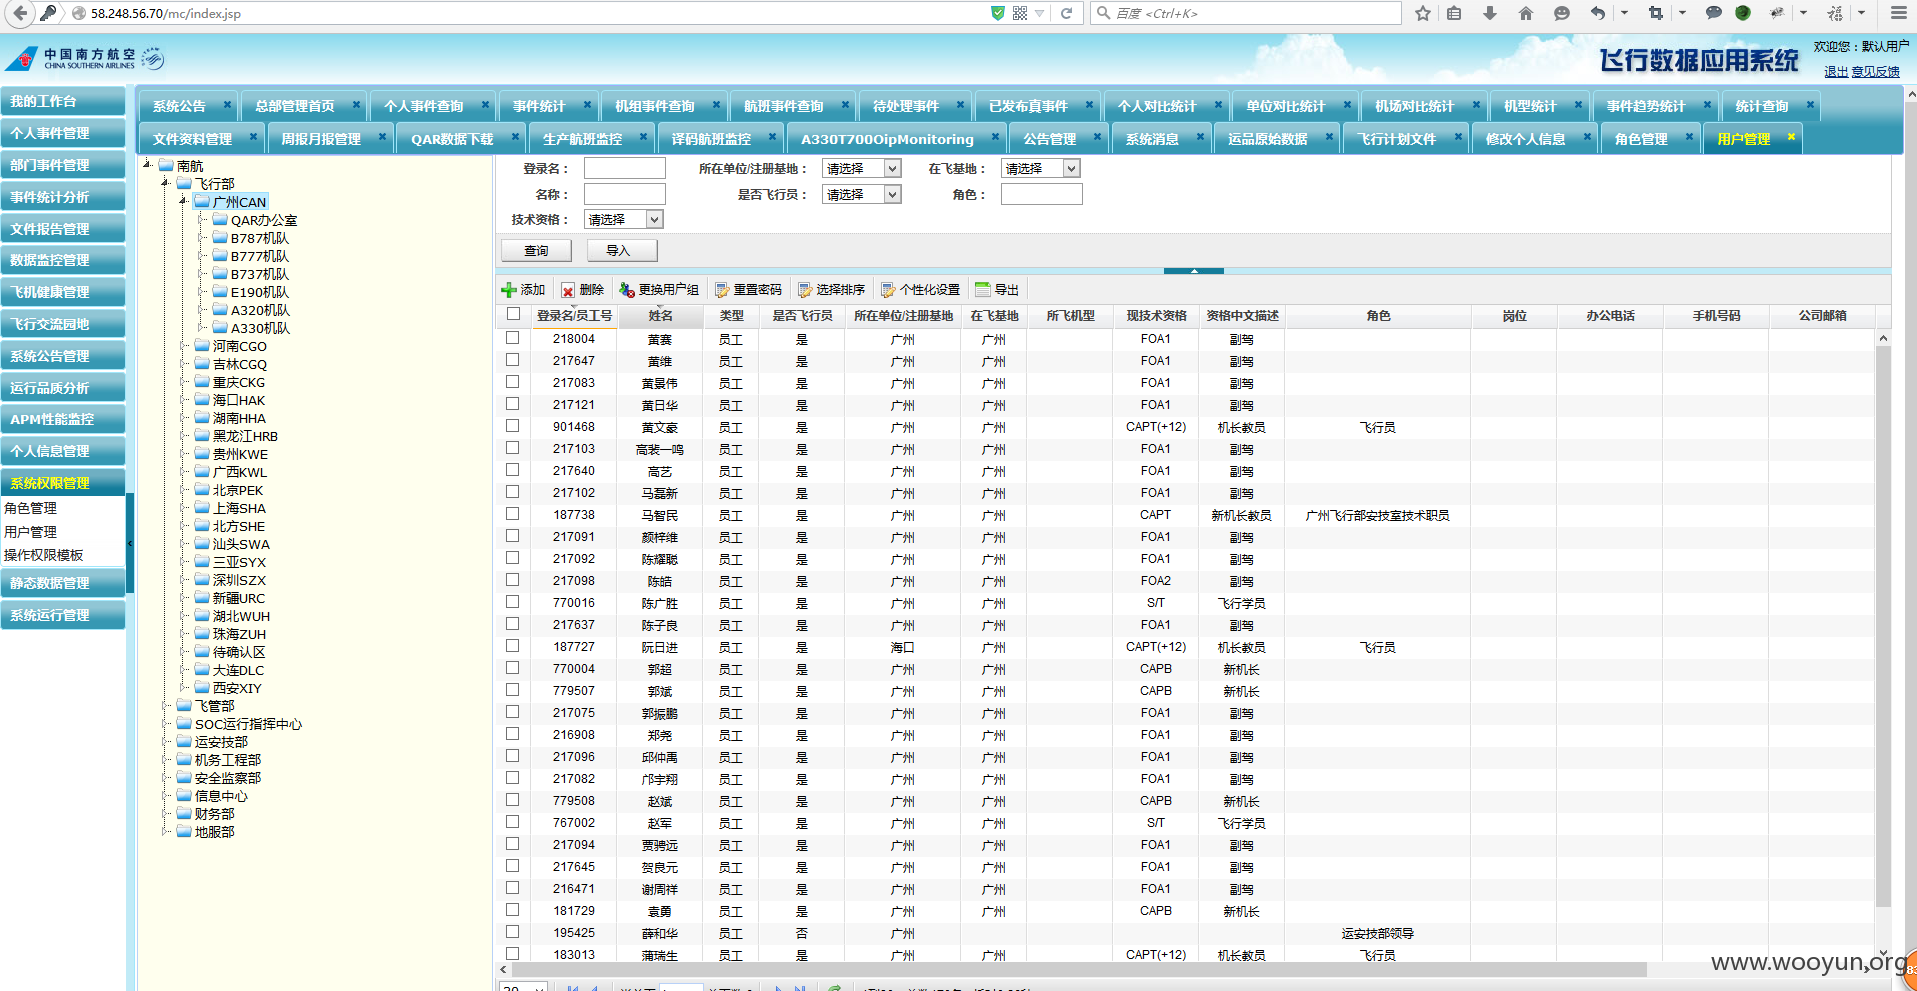Click the Export icon
1917x991 pixels.
coord(982,290)
